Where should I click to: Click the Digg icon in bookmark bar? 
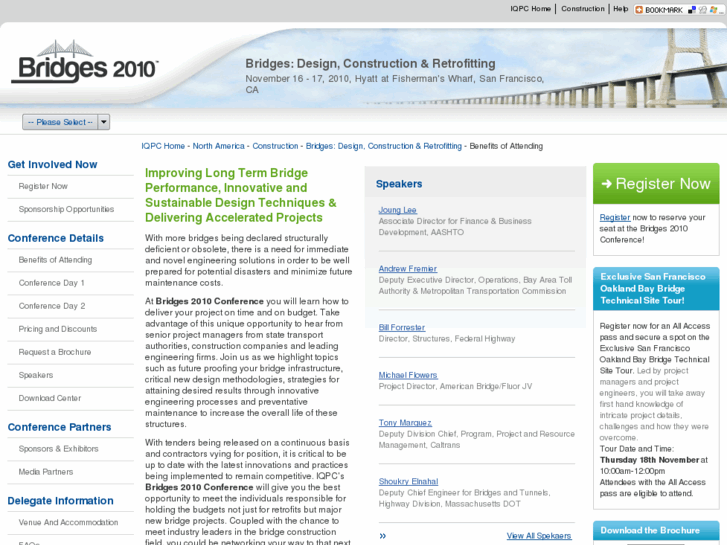click(x=702, y=10)
